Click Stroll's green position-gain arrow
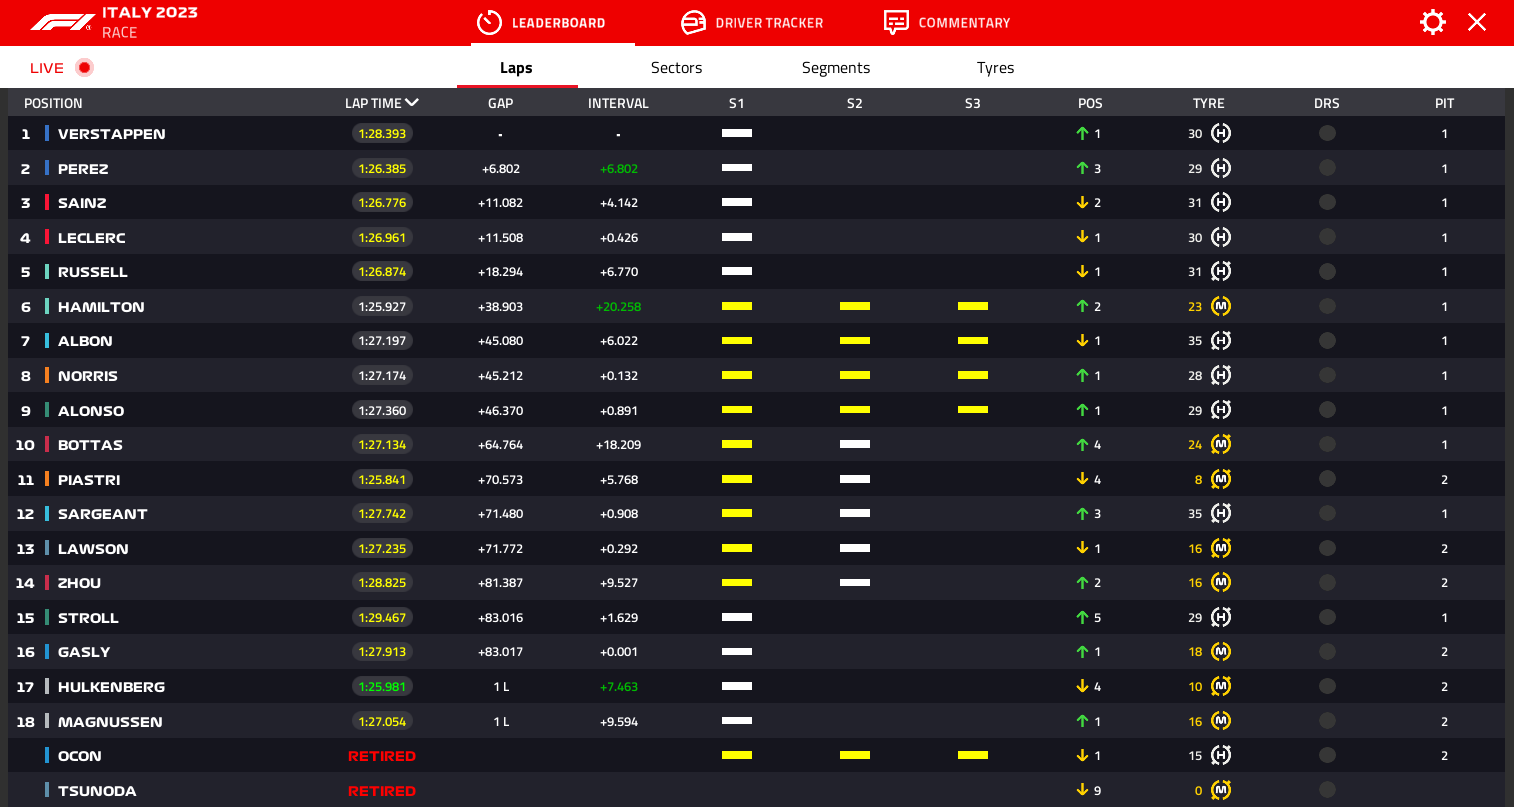The height and width of the screenshot is (807, 1514). (x=1082, y=617)
